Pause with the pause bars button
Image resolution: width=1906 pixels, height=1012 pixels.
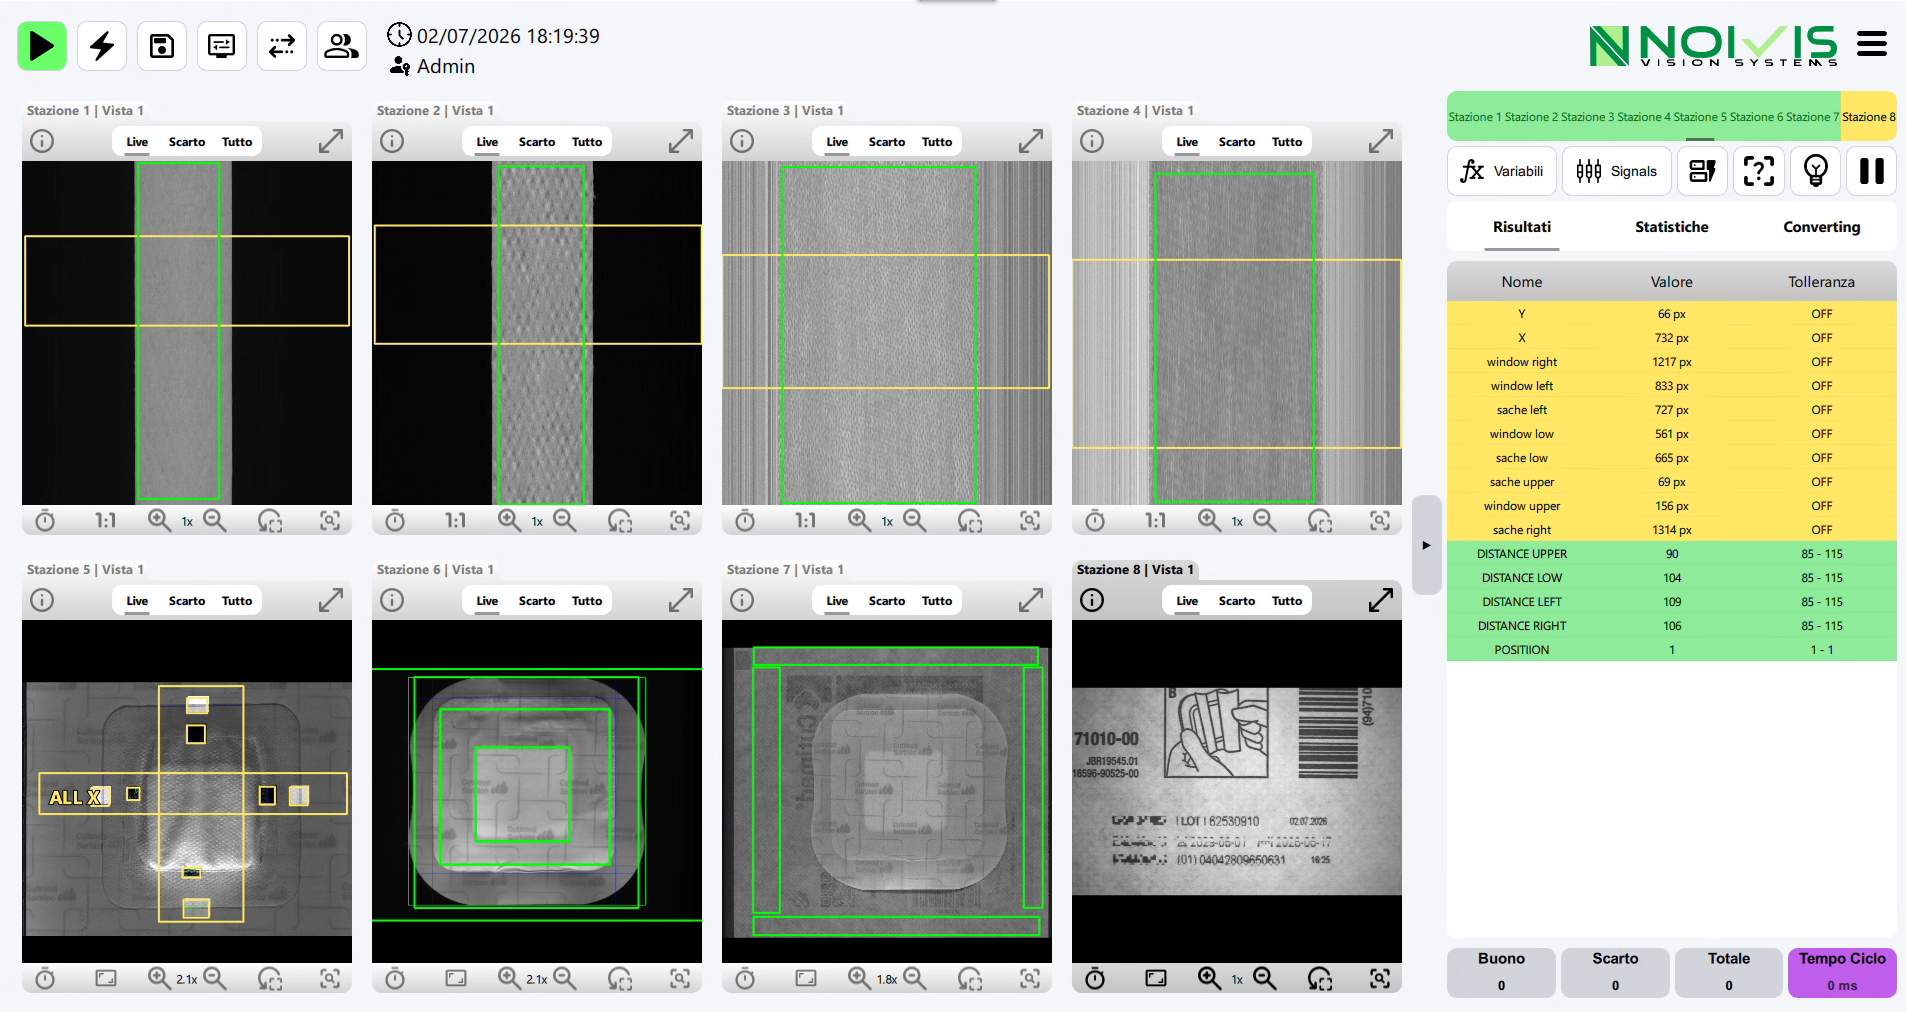1872,171
